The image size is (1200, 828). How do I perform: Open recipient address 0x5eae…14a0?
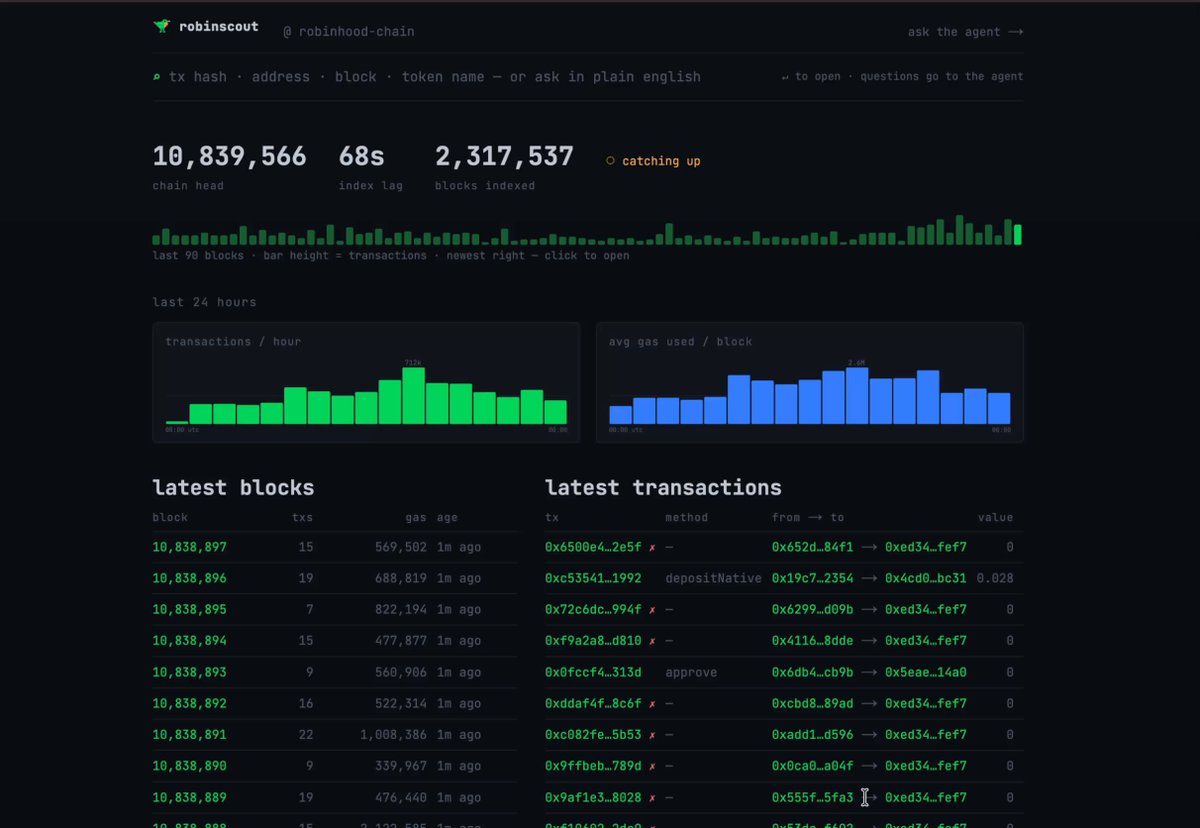tap(926, 672)
